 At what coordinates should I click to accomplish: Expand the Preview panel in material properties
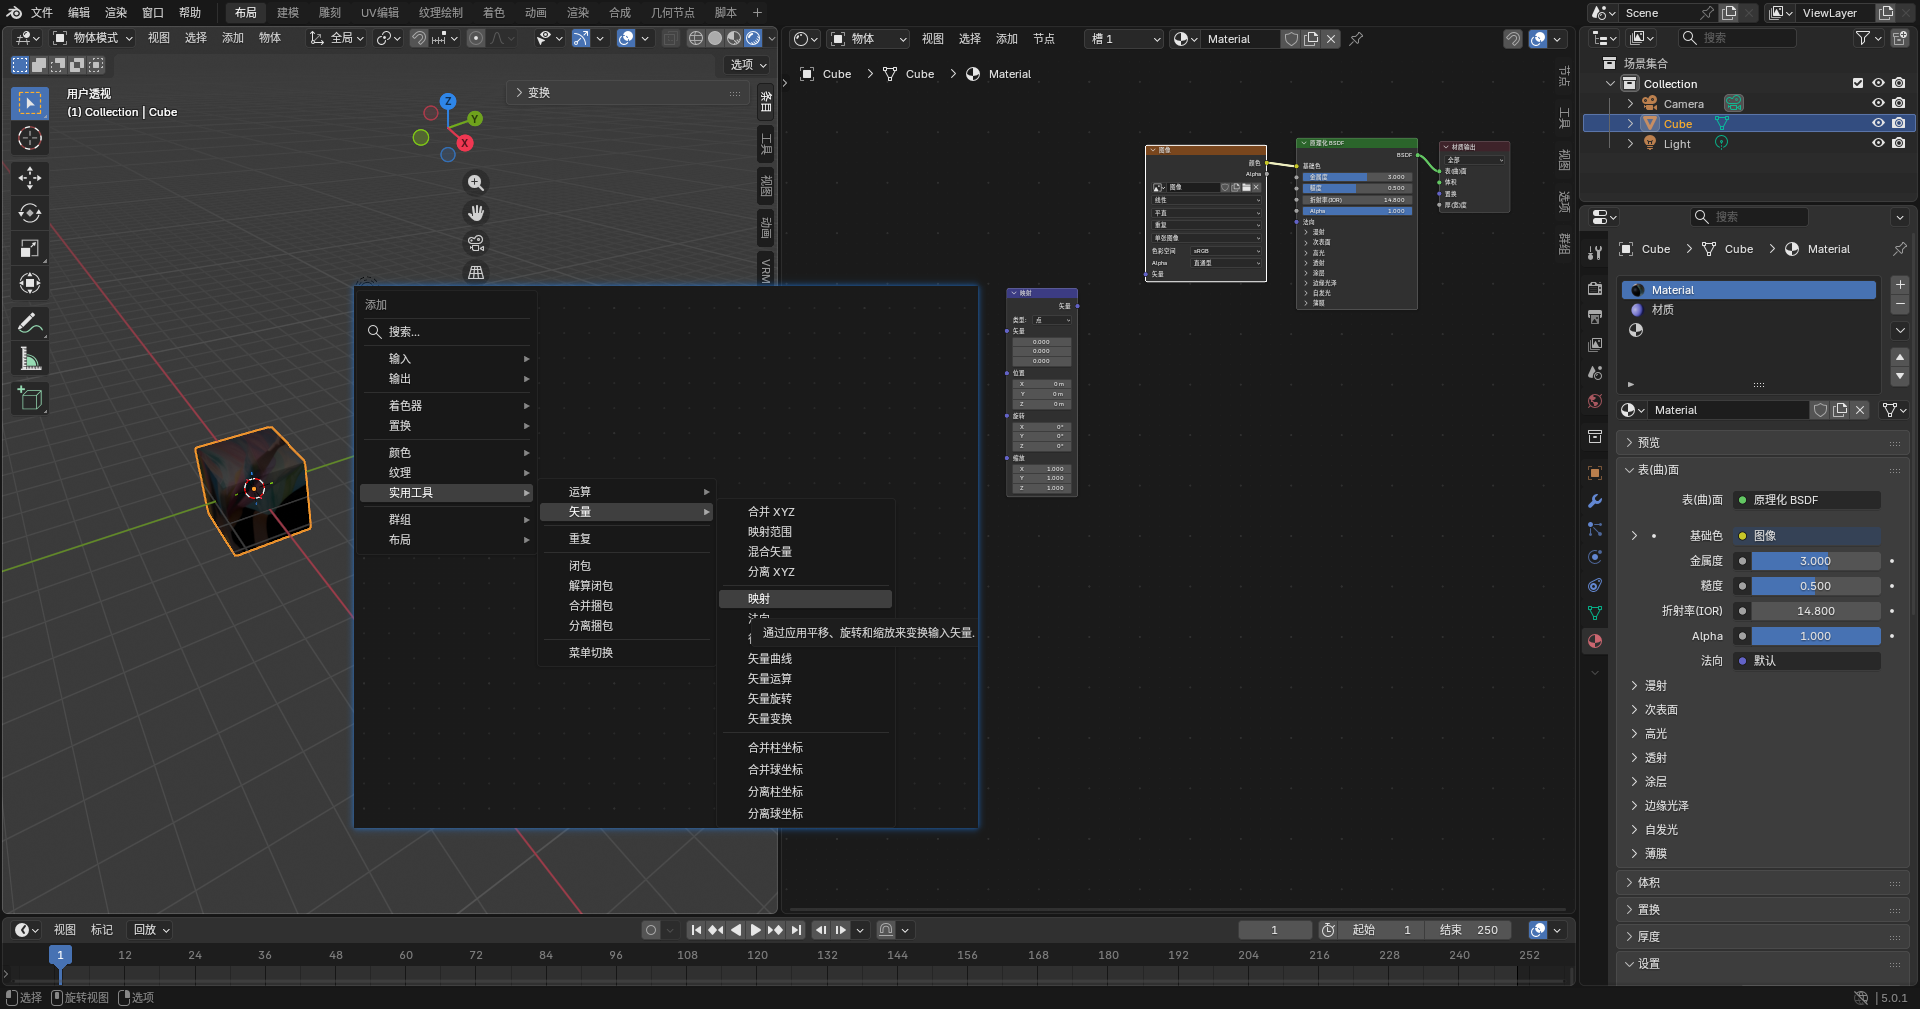coord(1763,442)
